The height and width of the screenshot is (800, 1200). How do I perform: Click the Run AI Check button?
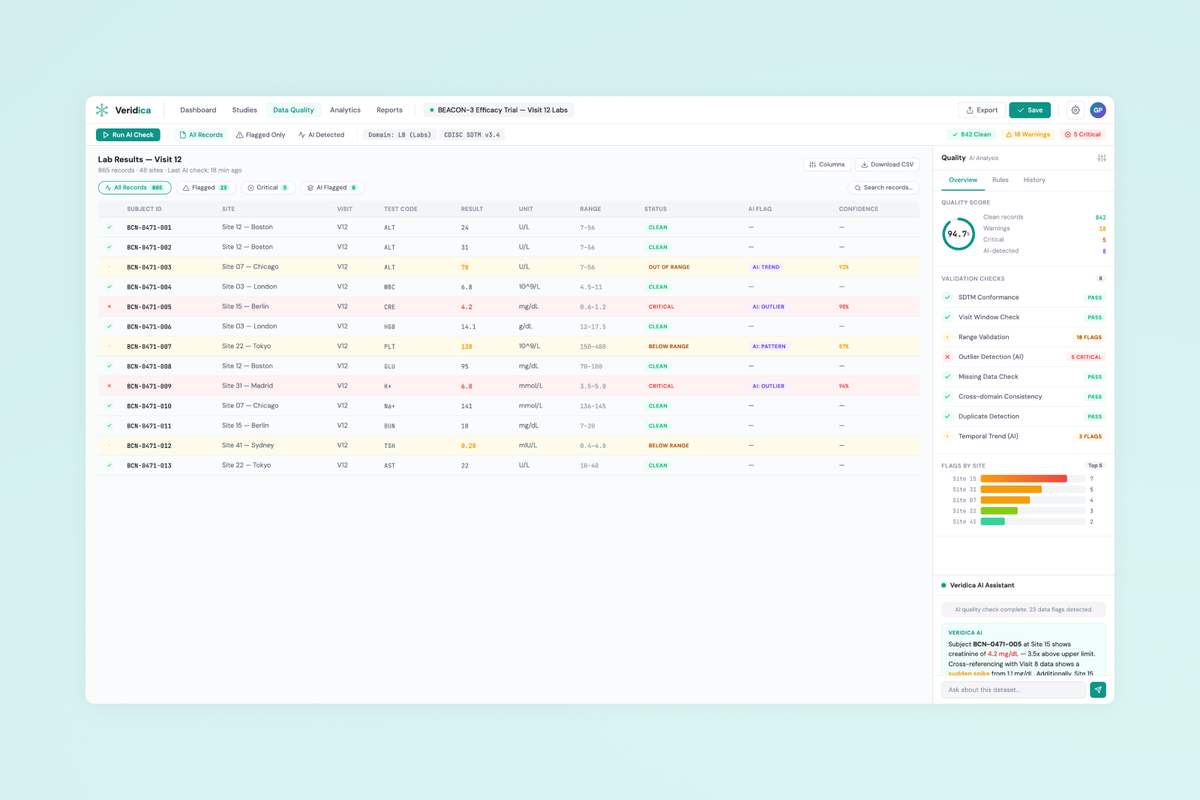tap(127, 134)
